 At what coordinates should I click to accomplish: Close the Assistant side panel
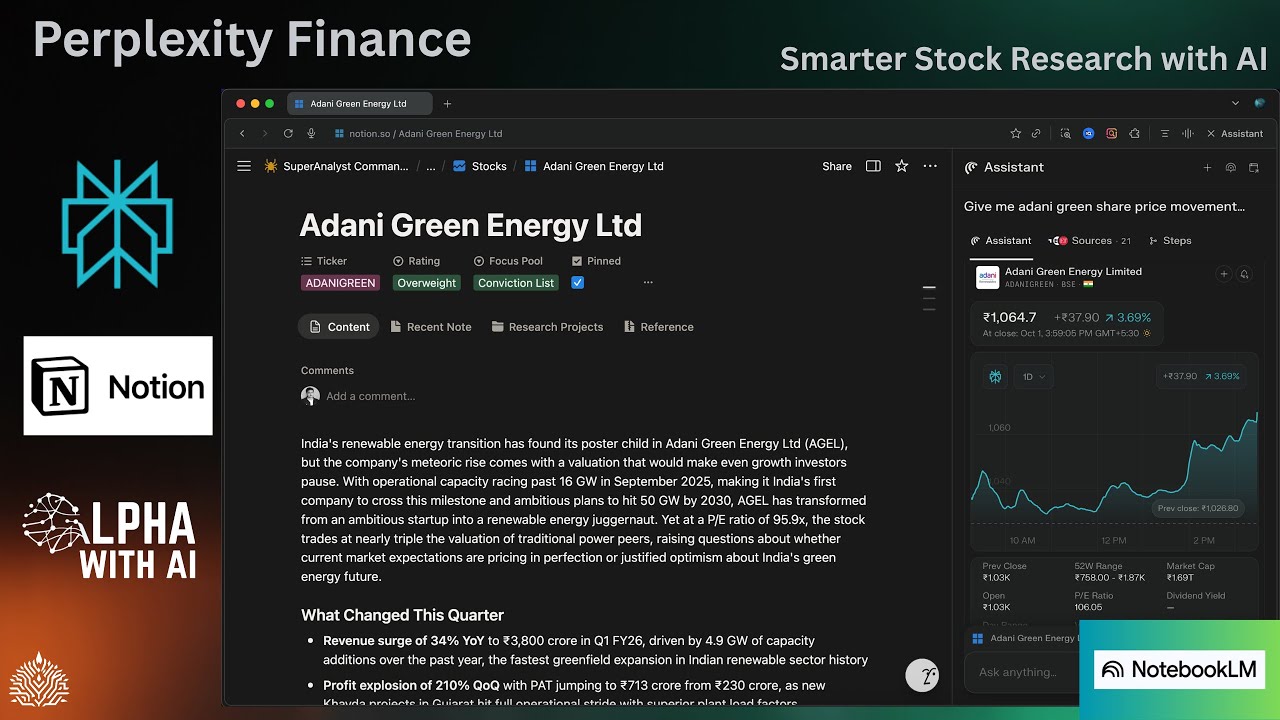coord(1211,133)
